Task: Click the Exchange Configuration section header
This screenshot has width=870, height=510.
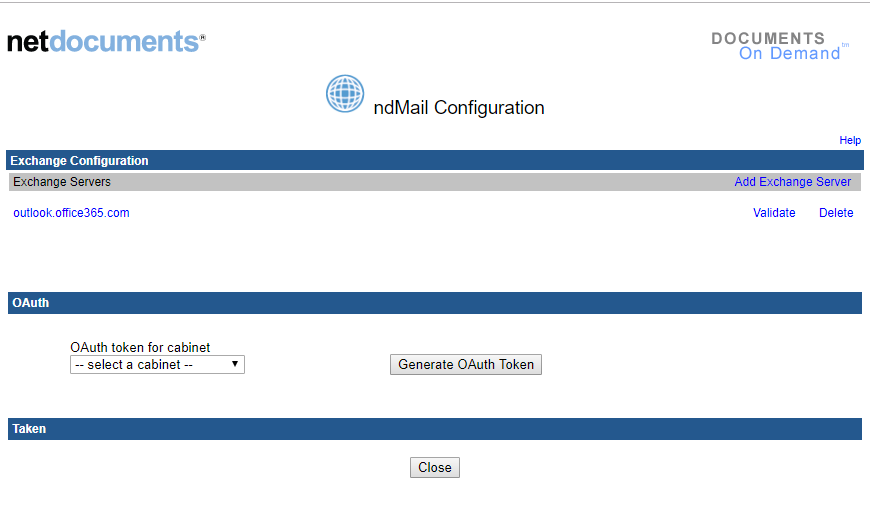Action: click(79, 161)
